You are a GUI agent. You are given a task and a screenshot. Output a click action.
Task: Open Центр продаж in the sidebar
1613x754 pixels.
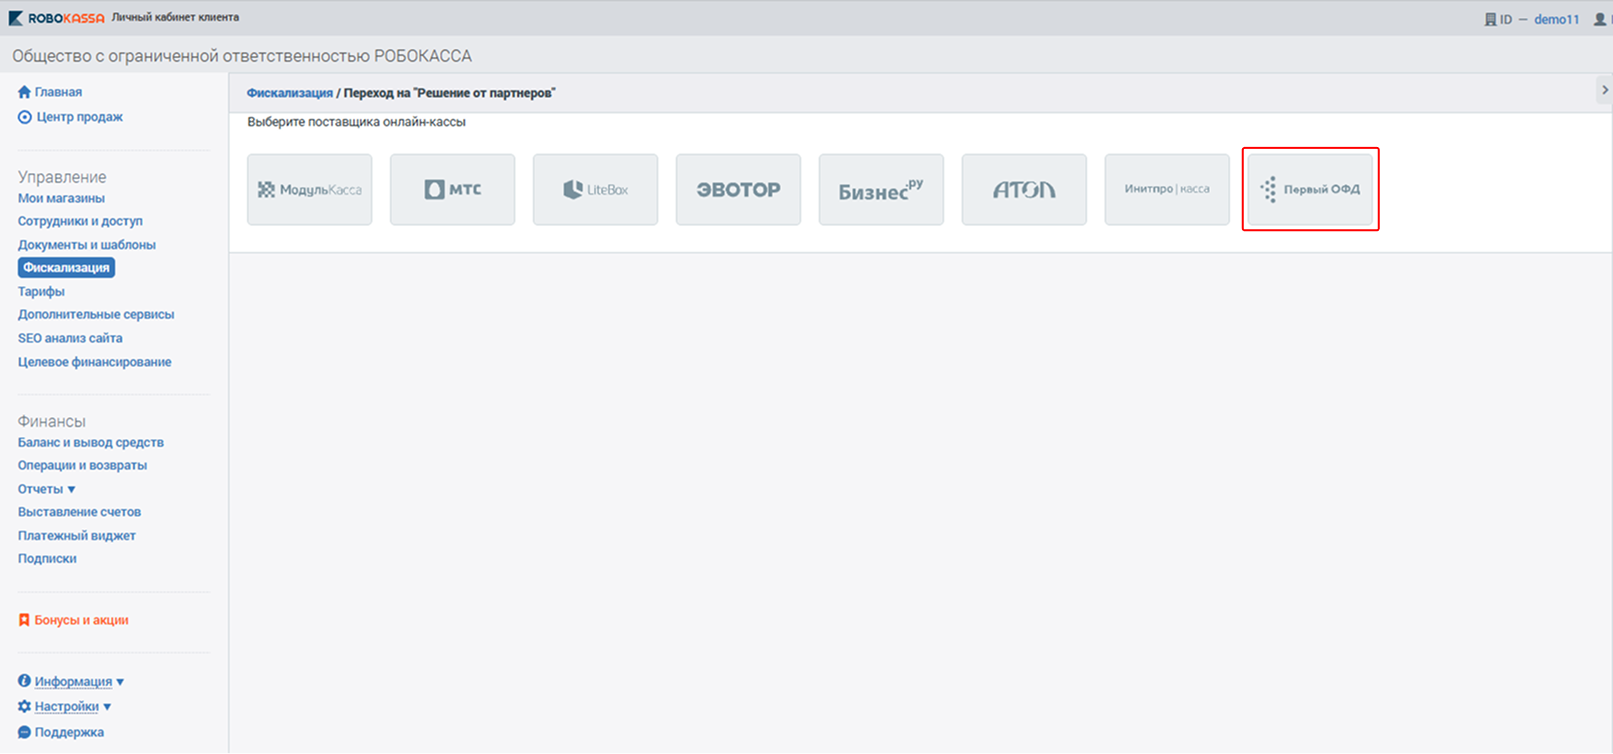tap(79, 117)
